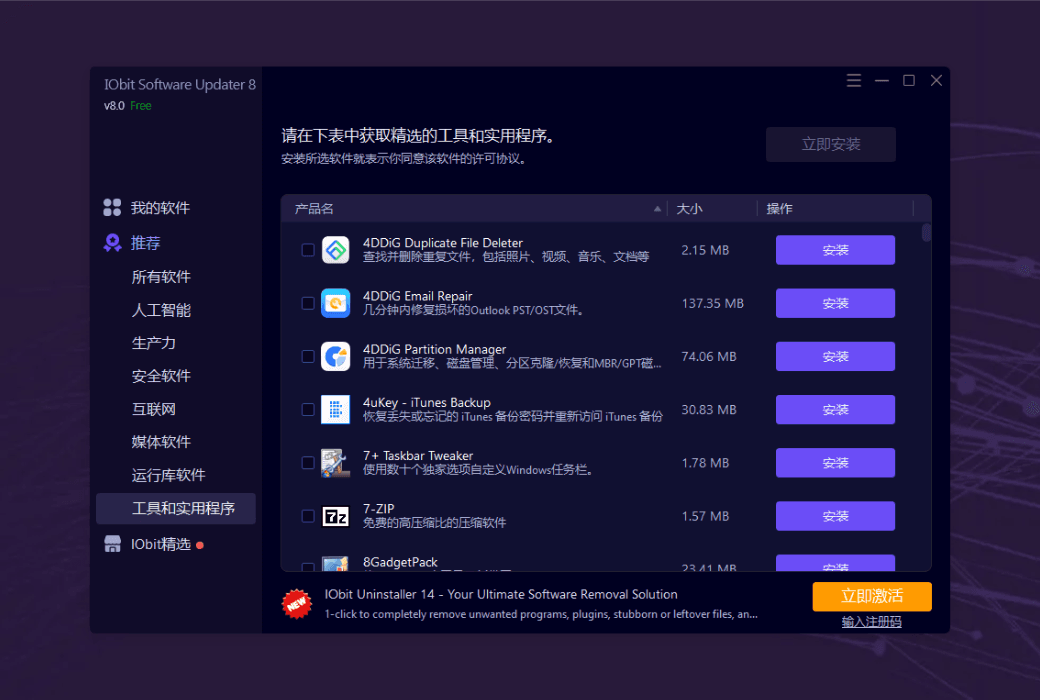Open the hamburger menu icon

pos(854,80)
